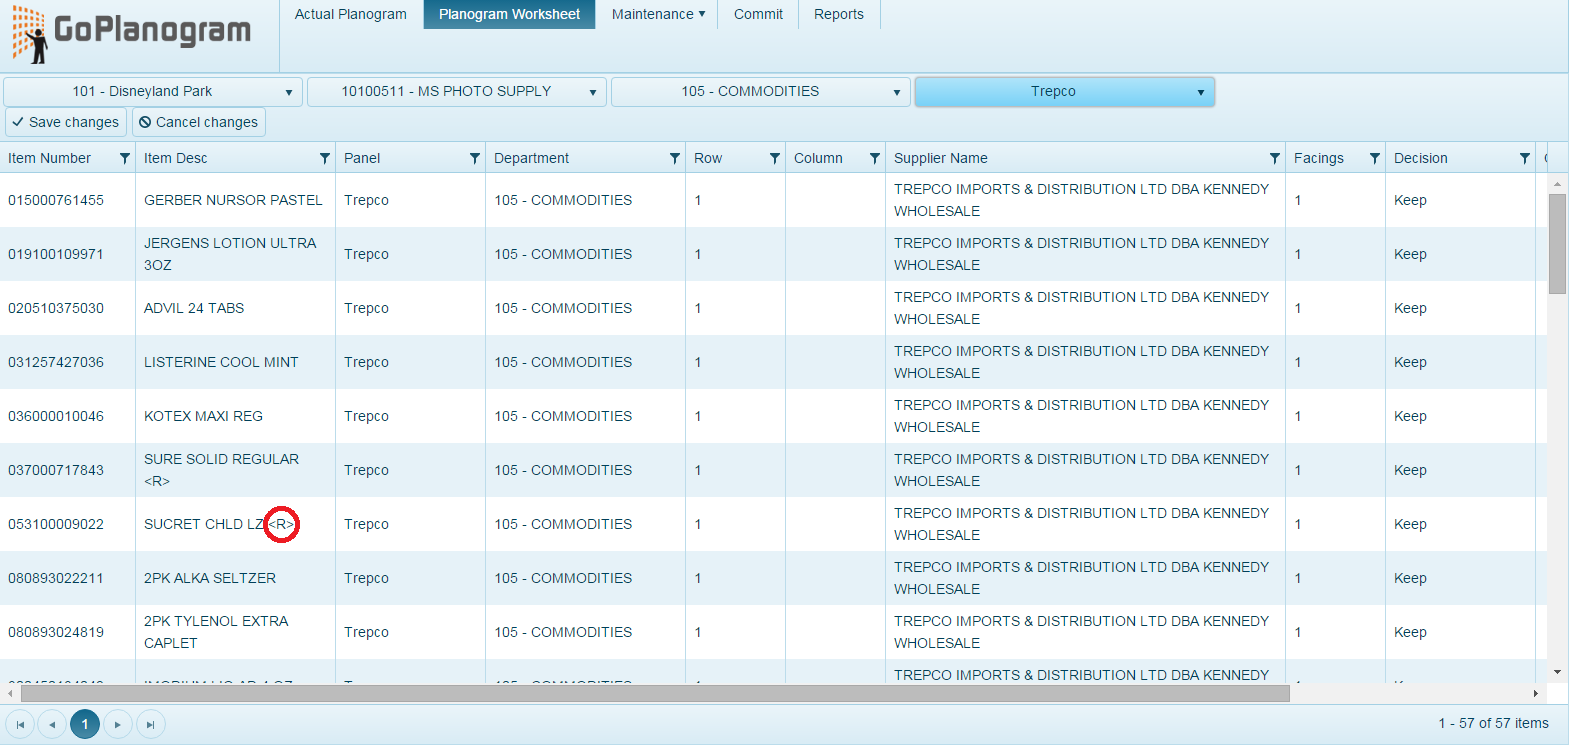Viewport: 1569px width, 747px height.
Task: Click item number 036000010046
Action: point(56,416)
